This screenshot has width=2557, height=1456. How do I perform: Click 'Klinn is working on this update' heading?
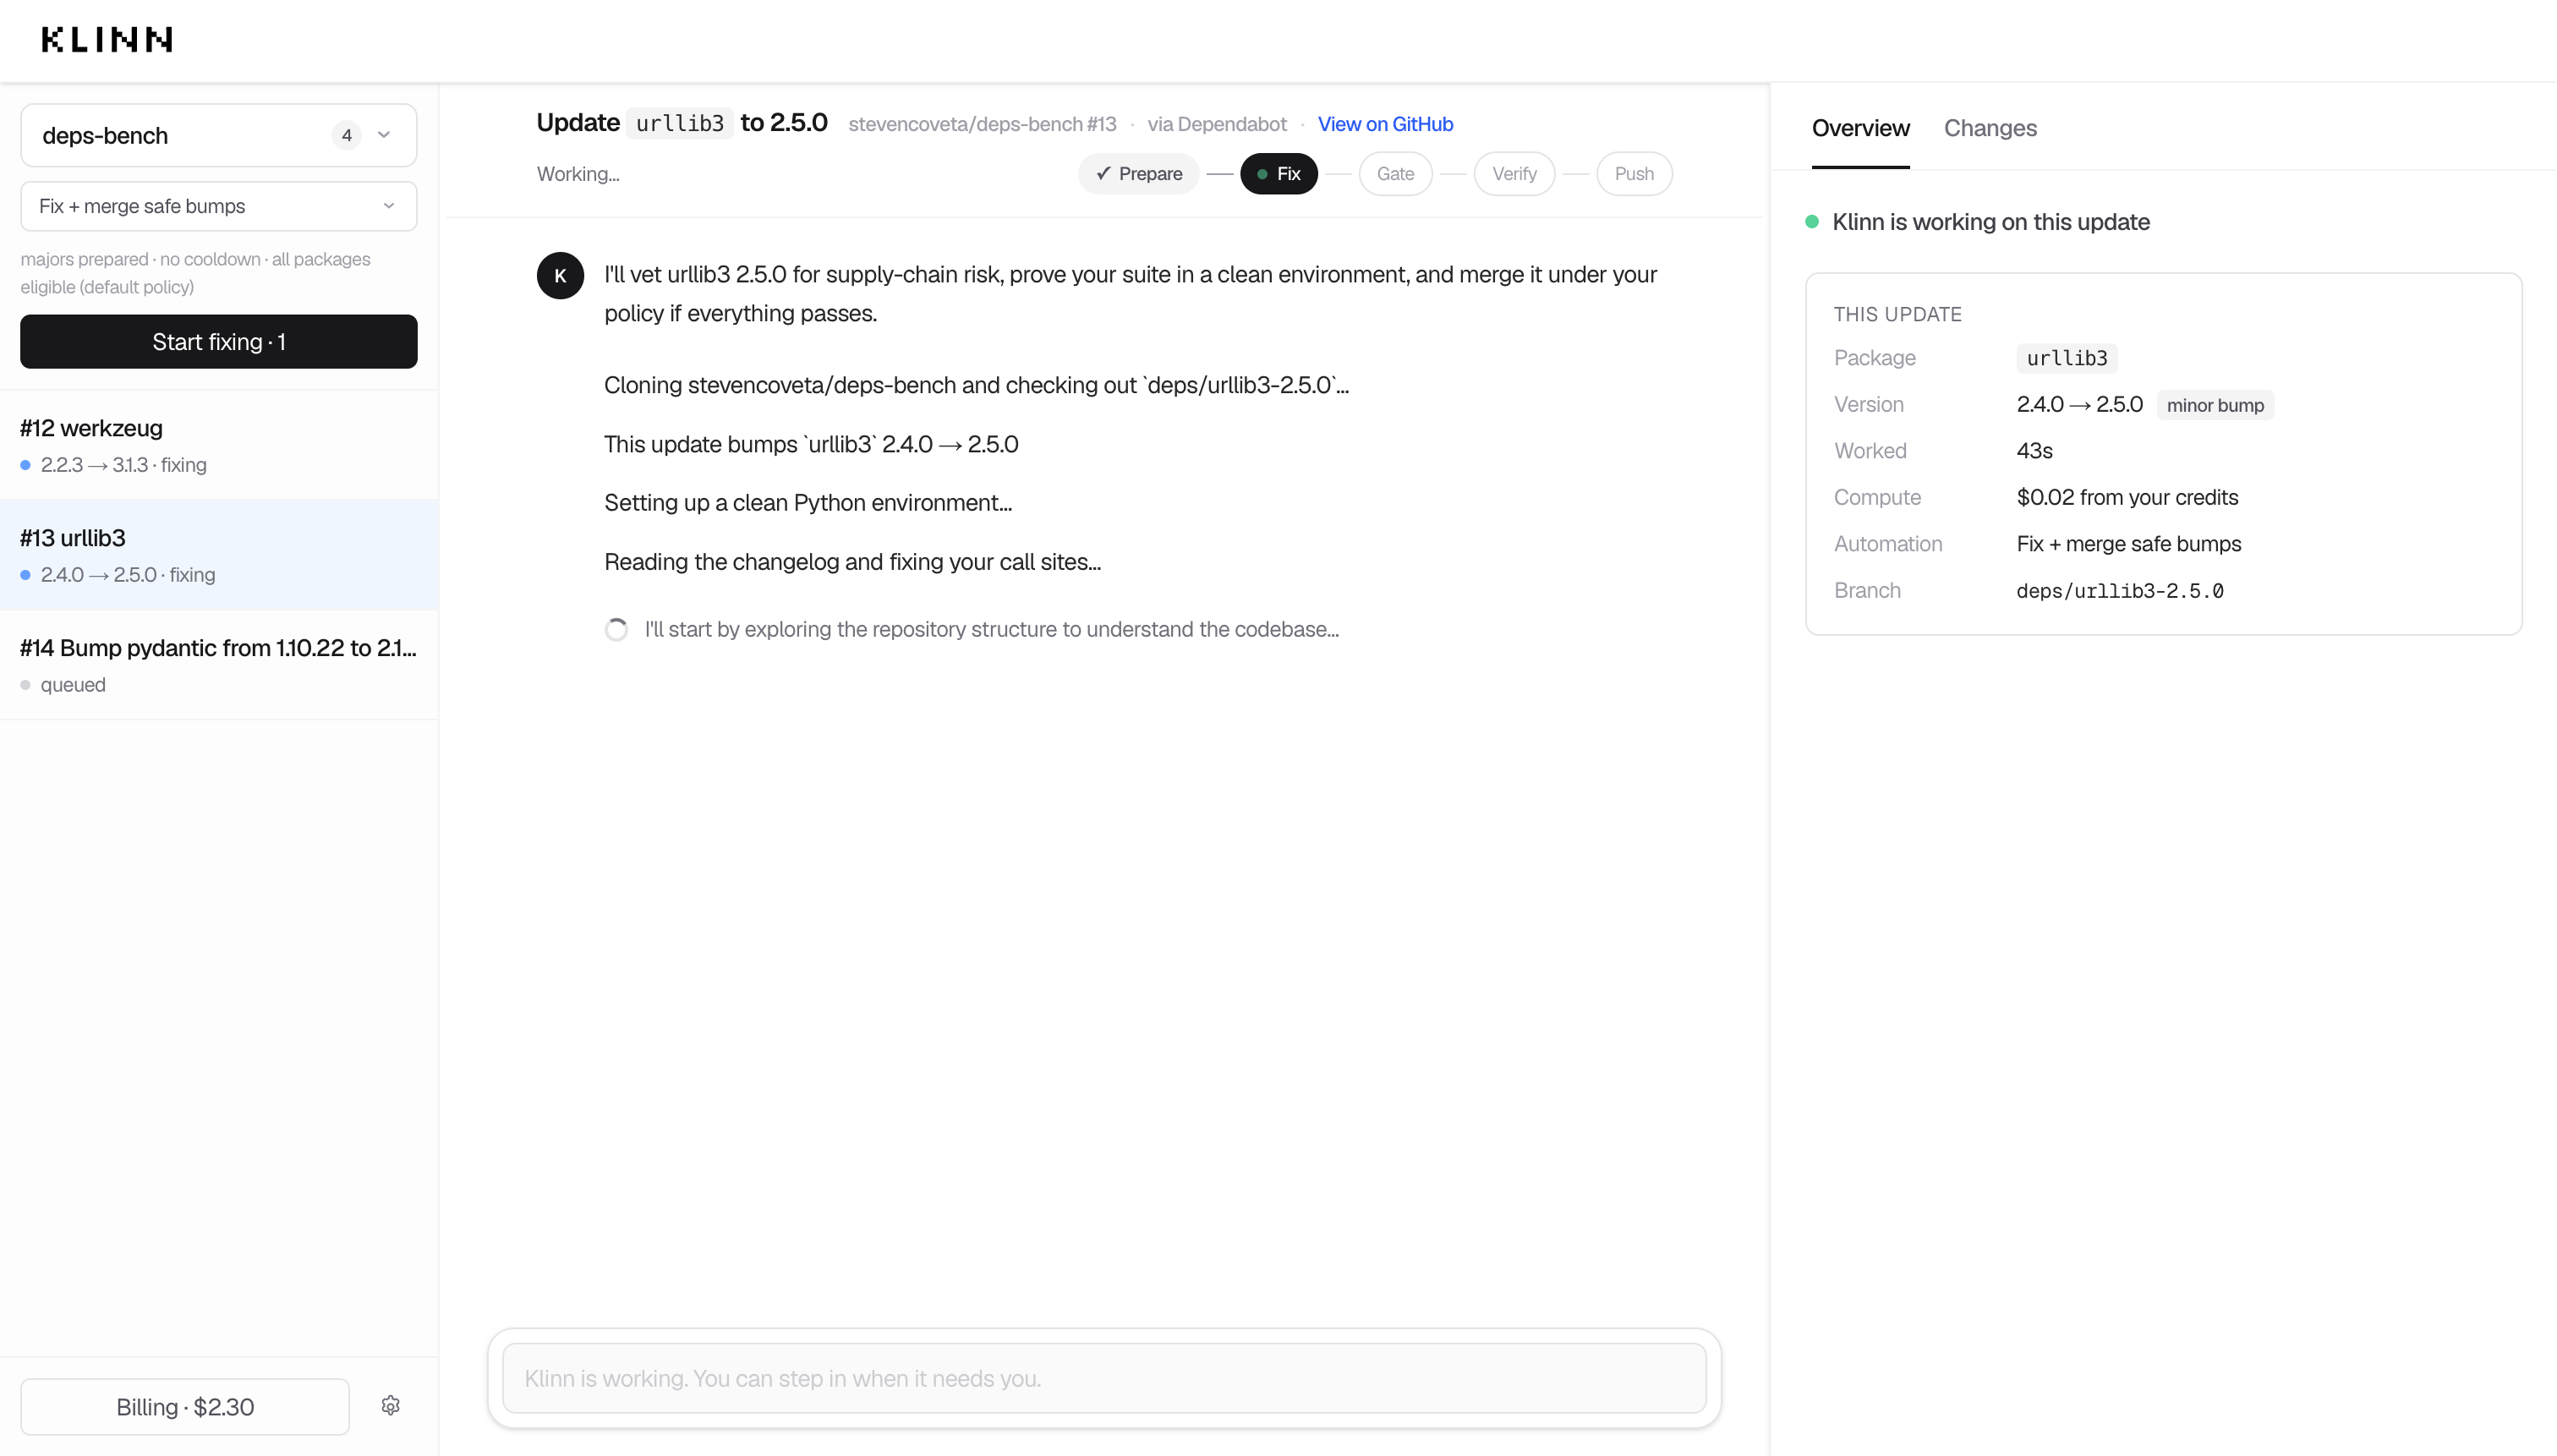tap(1990, 222)
